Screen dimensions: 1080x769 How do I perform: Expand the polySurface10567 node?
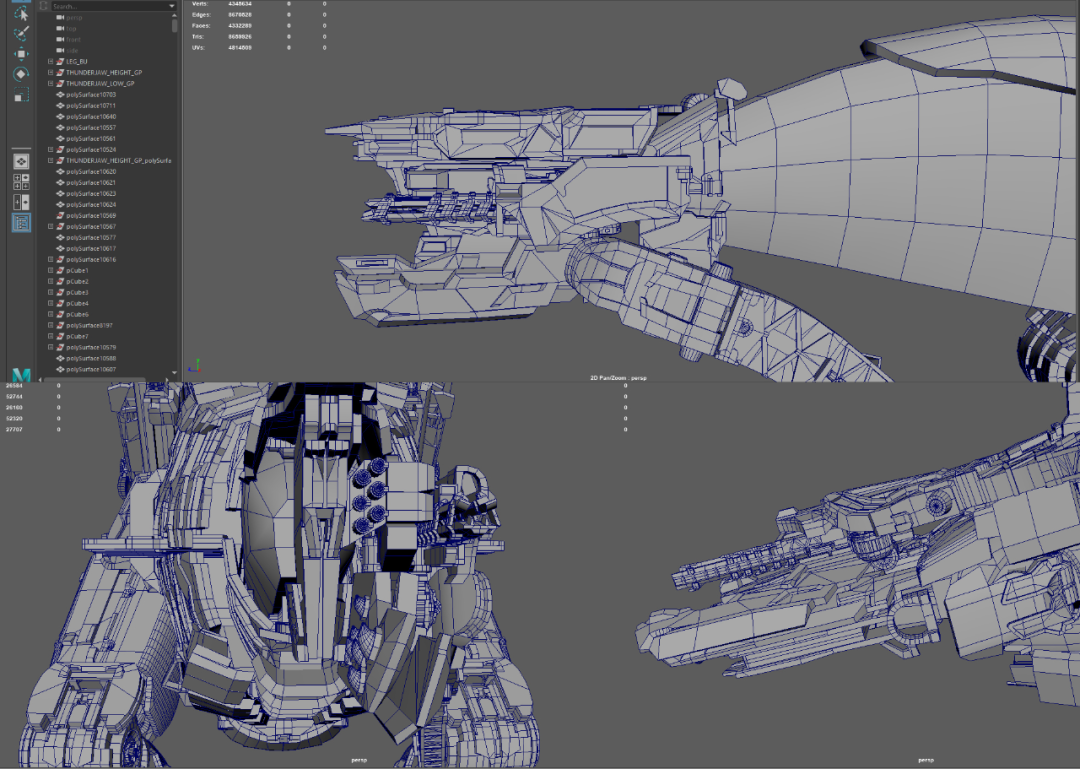50,227
